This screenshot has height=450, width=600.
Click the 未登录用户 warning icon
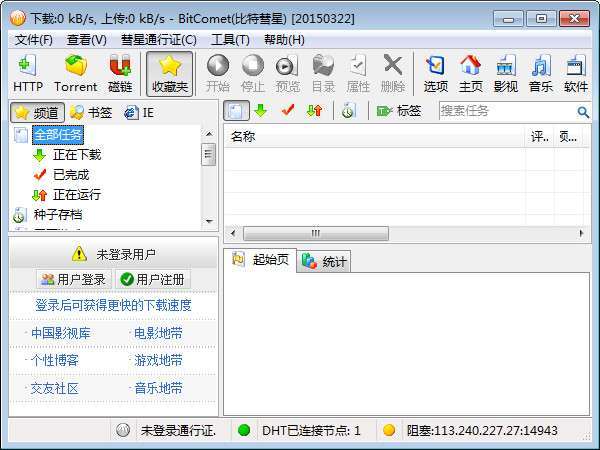[x=79, y=254]
